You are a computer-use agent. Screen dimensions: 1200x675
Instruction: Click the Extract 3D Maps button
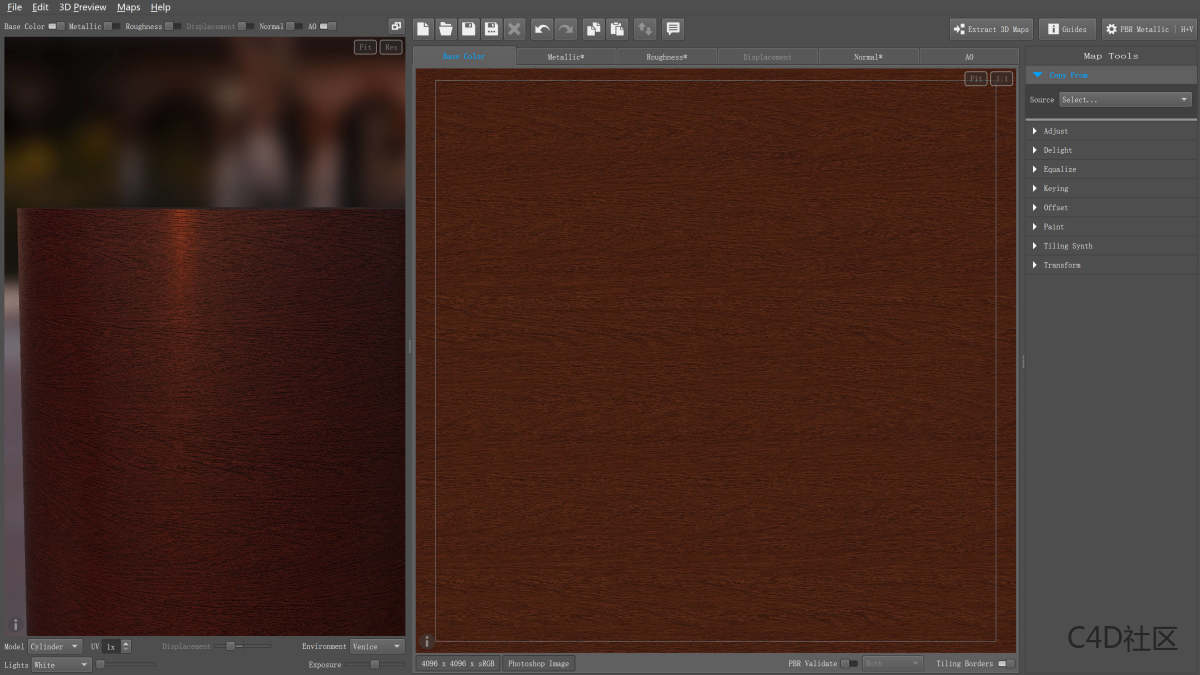pos(991,29)
